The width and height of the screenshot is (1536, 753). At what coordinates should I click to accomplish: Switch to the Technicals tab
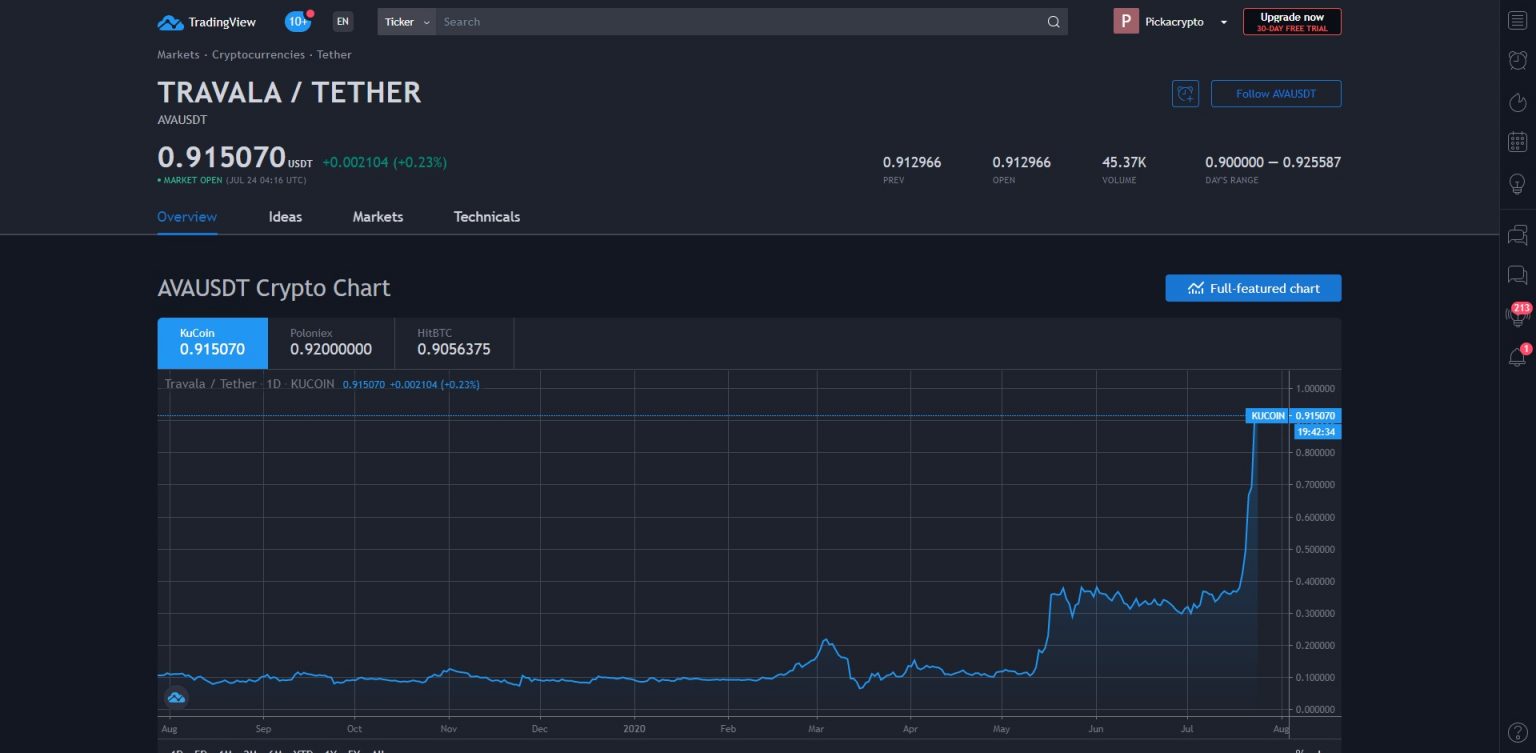coord(486,217)
